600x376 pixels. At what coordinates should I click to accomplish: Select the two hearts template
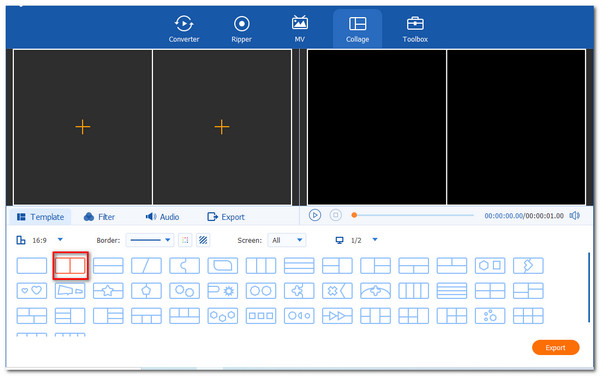(x=32, y=291)
